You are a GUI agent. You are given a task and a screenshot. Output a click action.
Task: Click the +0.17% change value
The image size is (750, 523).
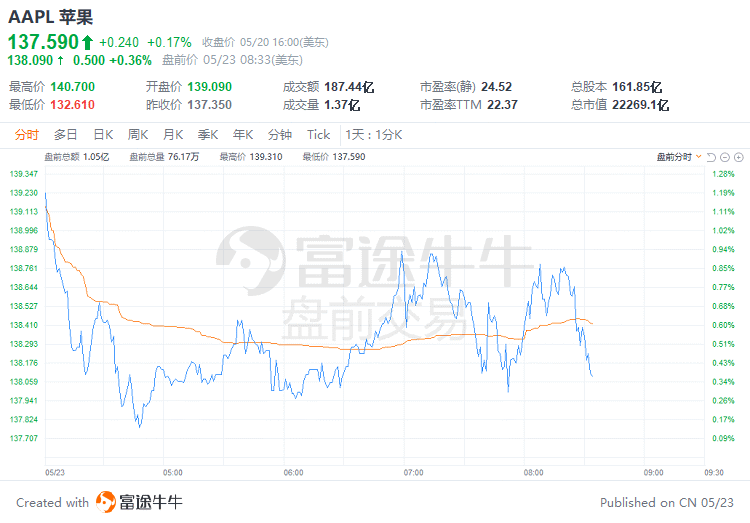tap(169, 43)
